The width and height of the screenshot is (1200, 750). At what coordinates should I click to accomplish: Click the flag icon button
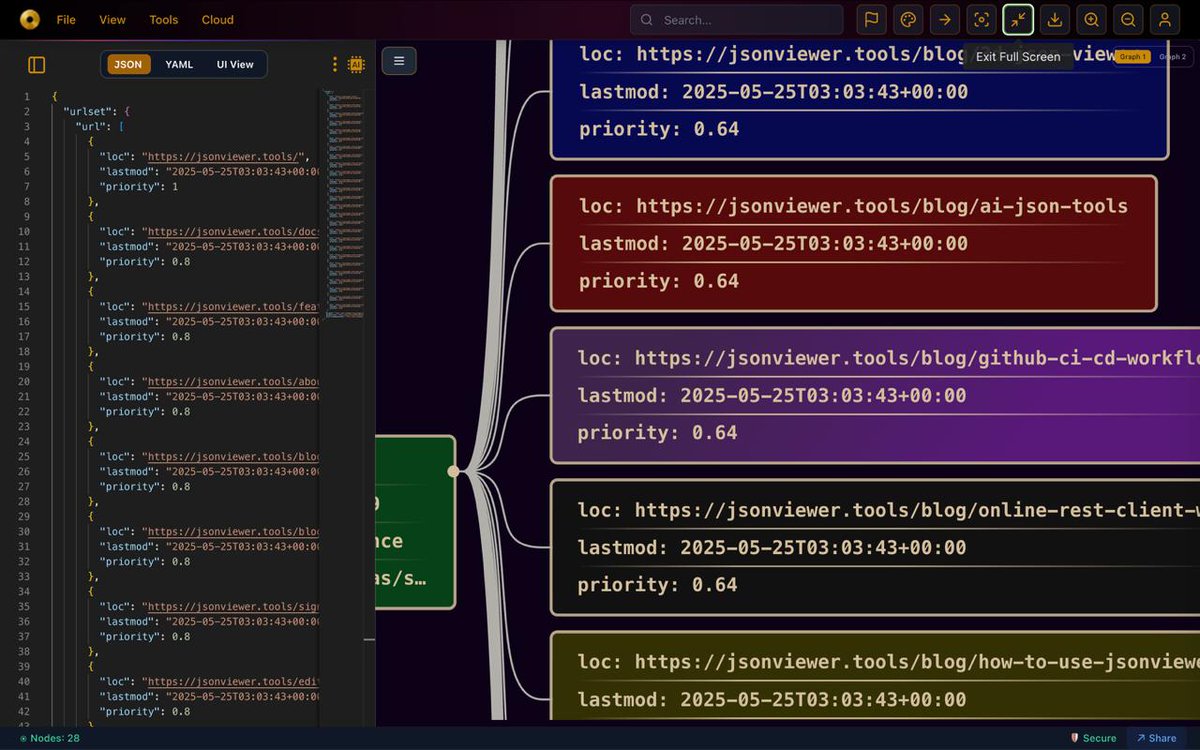[x=871, y=20]
